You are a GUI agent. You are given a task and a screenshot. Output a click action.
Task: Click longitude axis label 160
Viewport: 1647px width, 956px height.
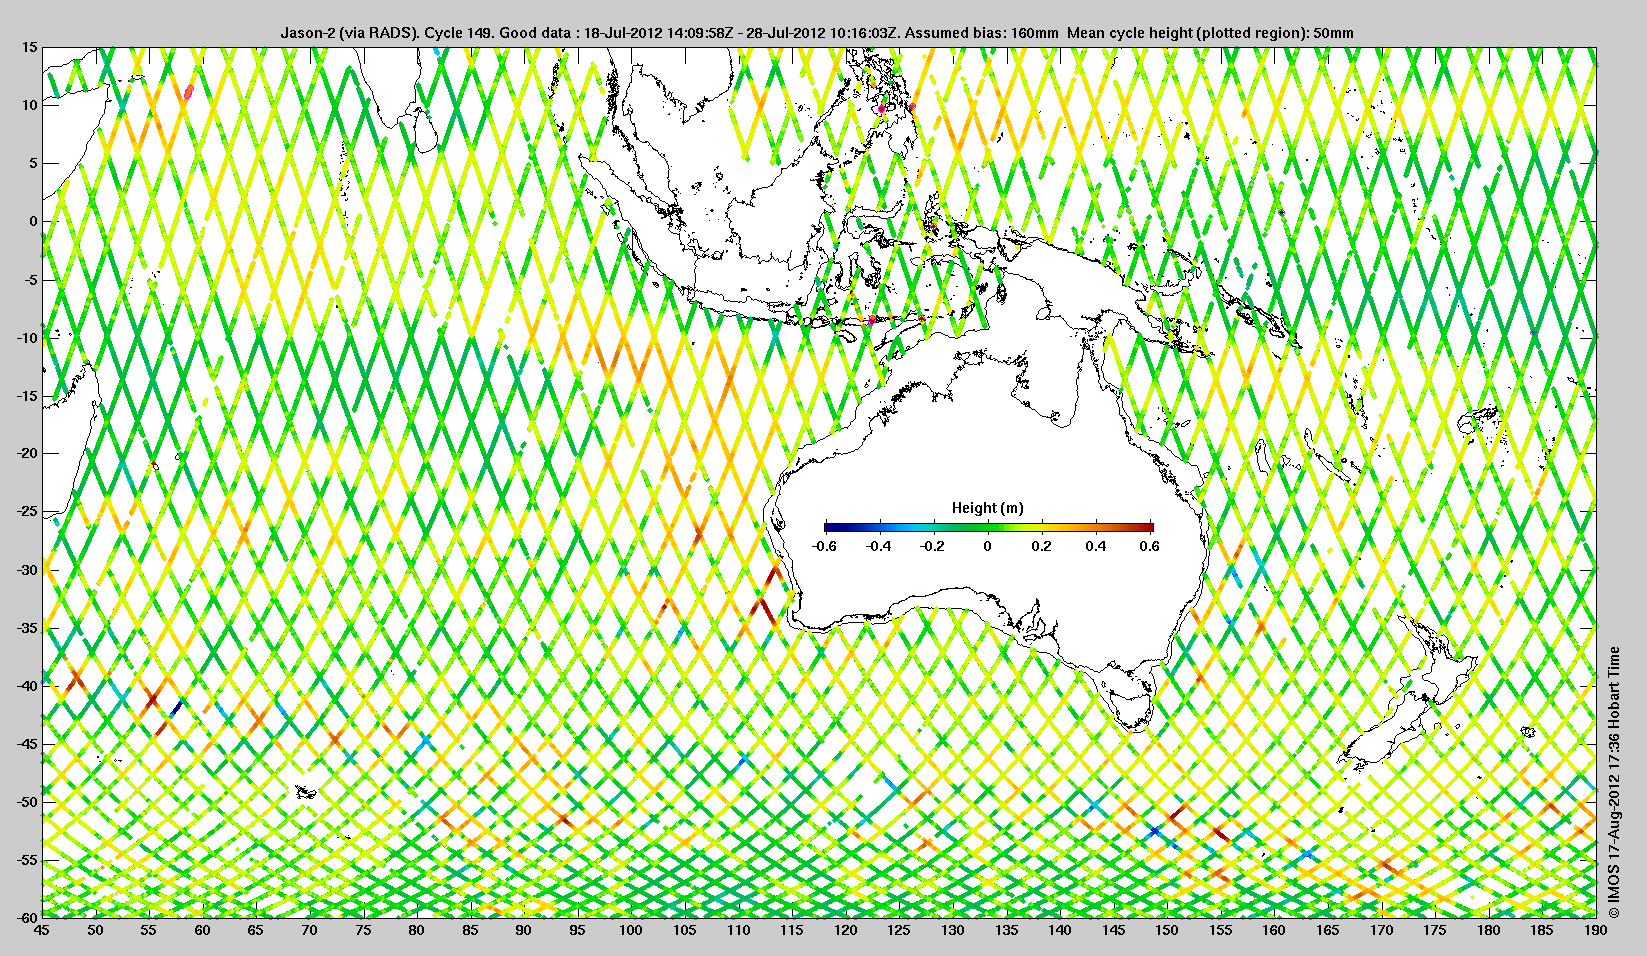[1274, 931]
